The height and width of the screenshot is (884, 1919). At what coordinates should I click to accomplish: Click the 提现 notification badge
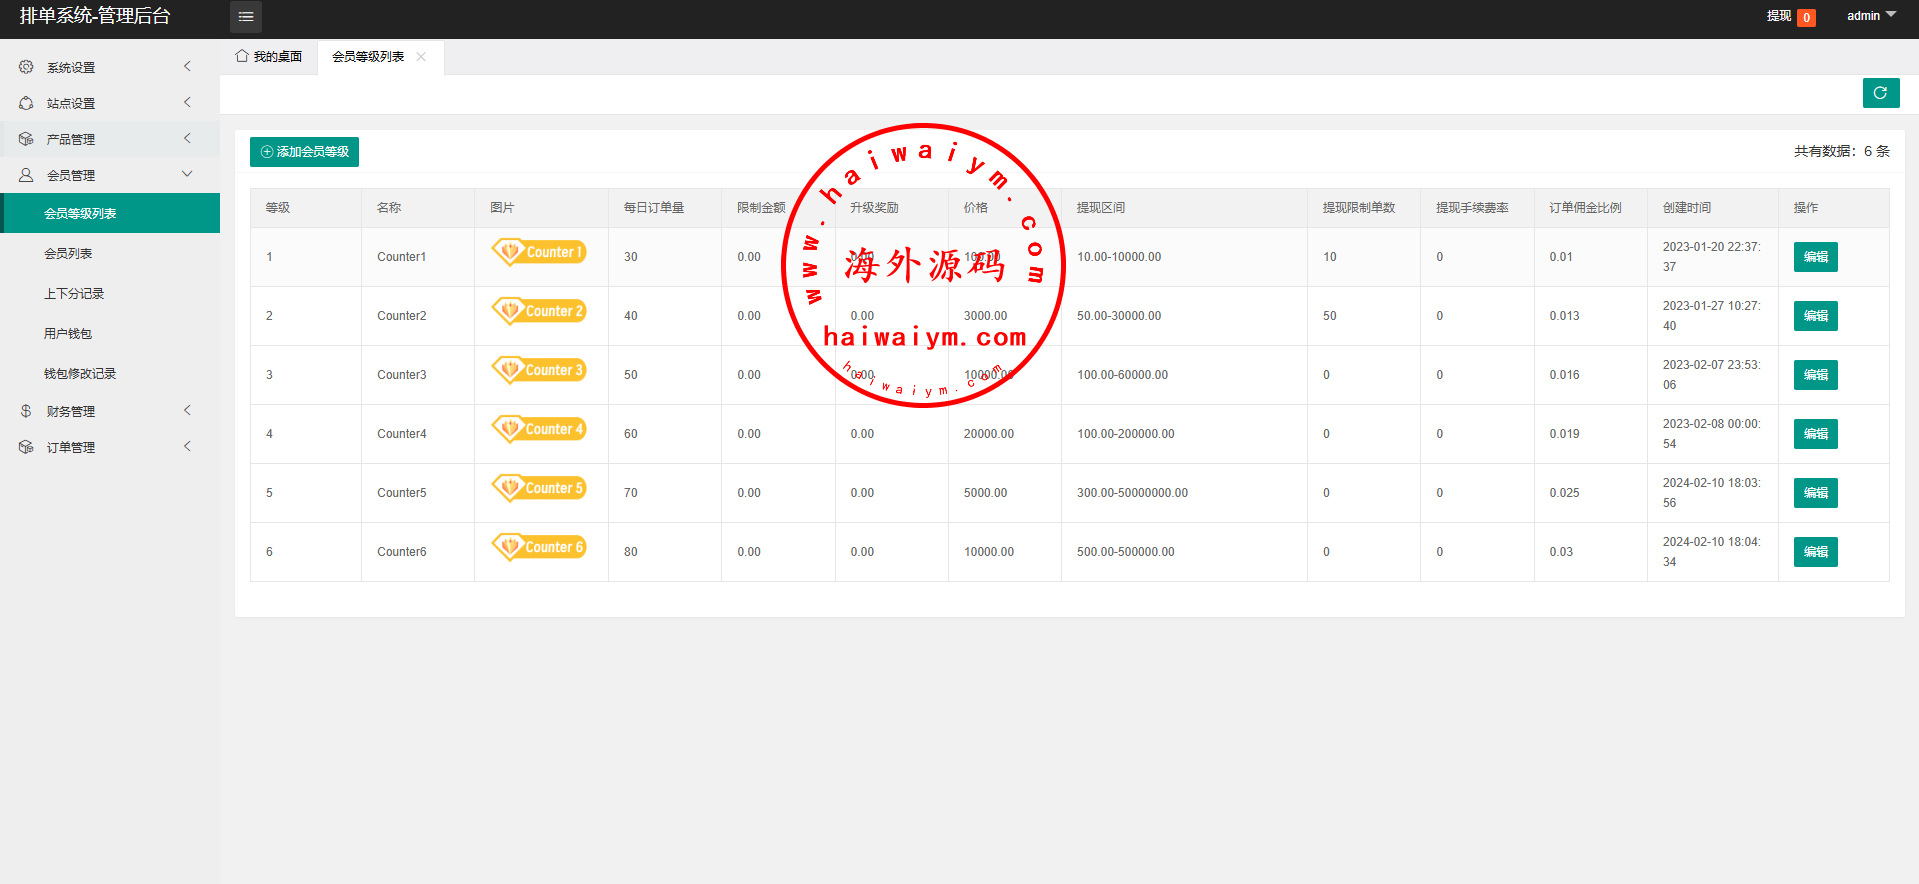point(1806,17)
